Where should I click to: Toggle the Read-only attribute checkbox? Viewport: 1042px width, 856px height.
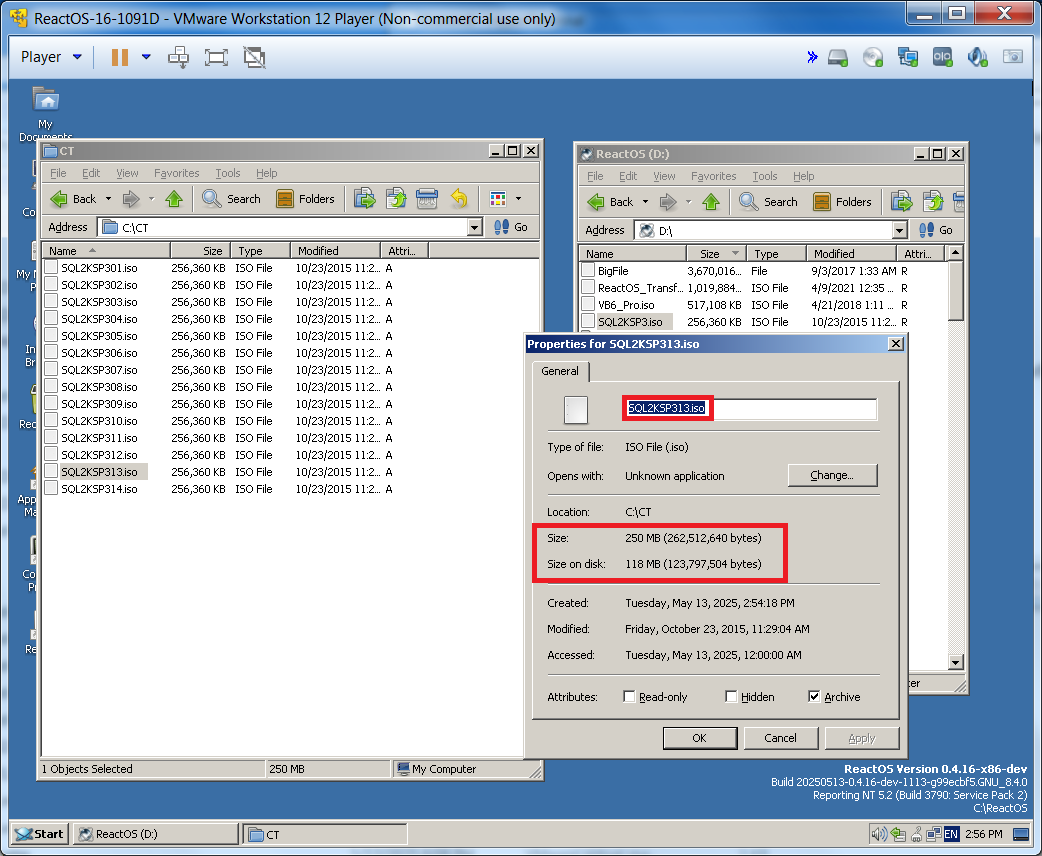click(629, 696)
